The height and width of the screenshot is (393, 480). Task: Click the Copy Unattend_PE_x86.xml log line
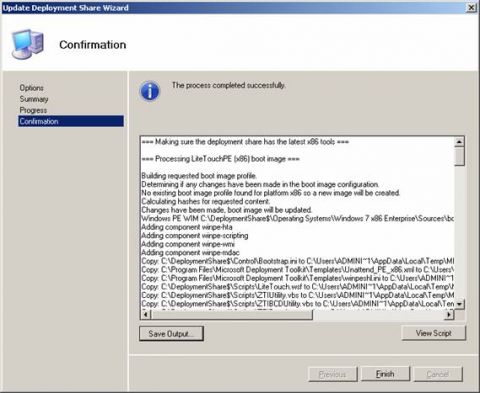[x=298, y=269]
